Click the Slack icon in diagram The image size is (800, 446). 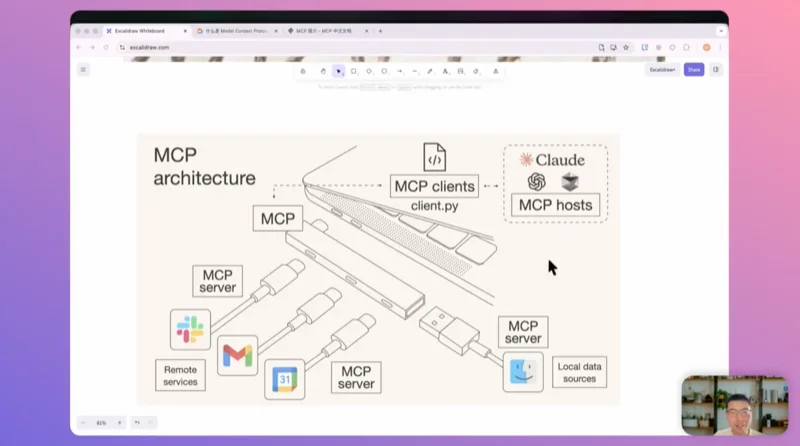pos(190,330)
